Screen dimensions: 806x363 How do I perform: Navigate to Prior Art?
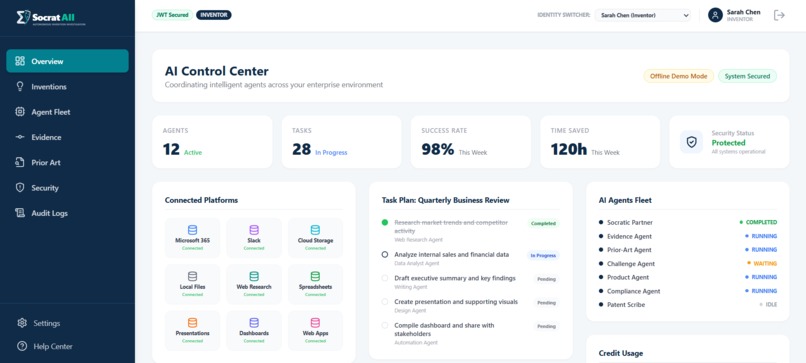[67, 162]
